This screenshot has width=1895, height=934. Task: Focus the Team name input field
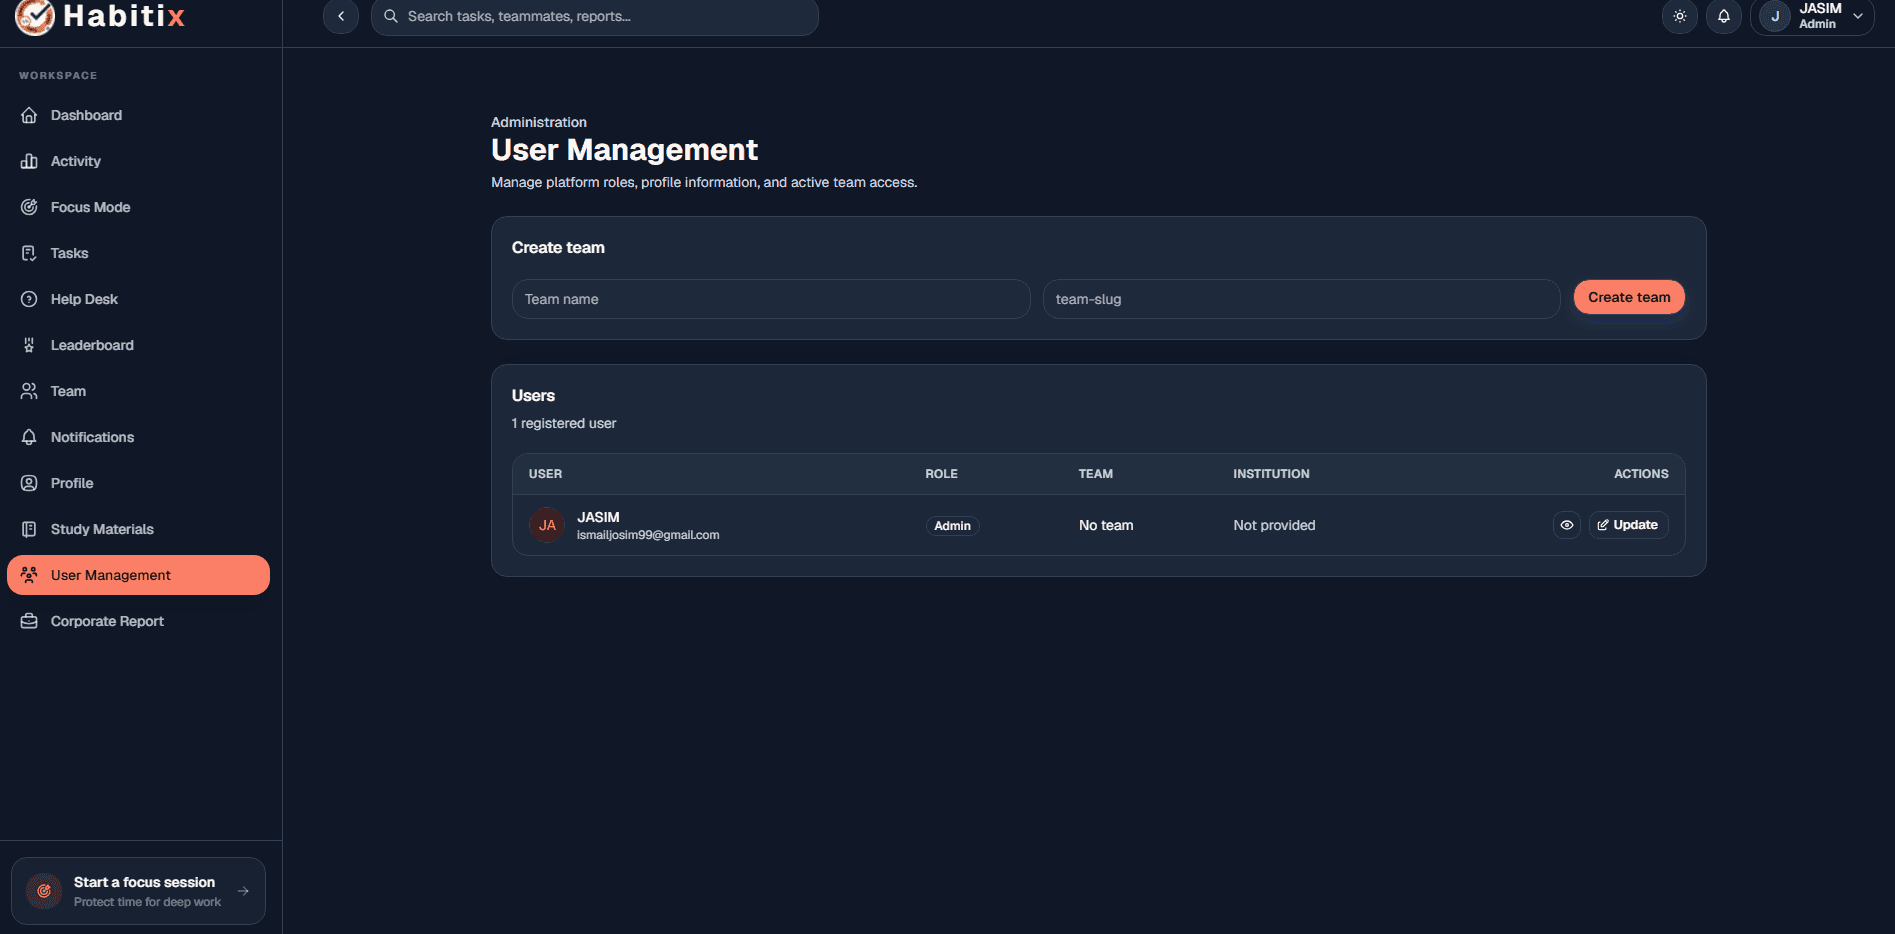771,299
